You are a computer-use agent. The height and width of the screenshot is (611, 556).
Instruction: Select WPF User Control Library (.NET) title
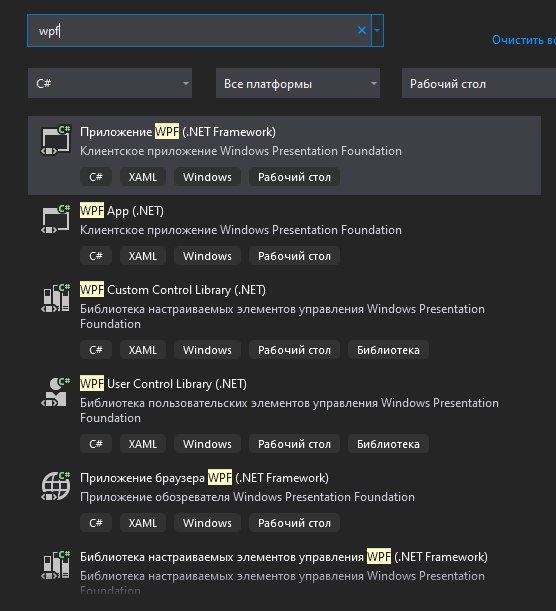[x=163, y=384]
